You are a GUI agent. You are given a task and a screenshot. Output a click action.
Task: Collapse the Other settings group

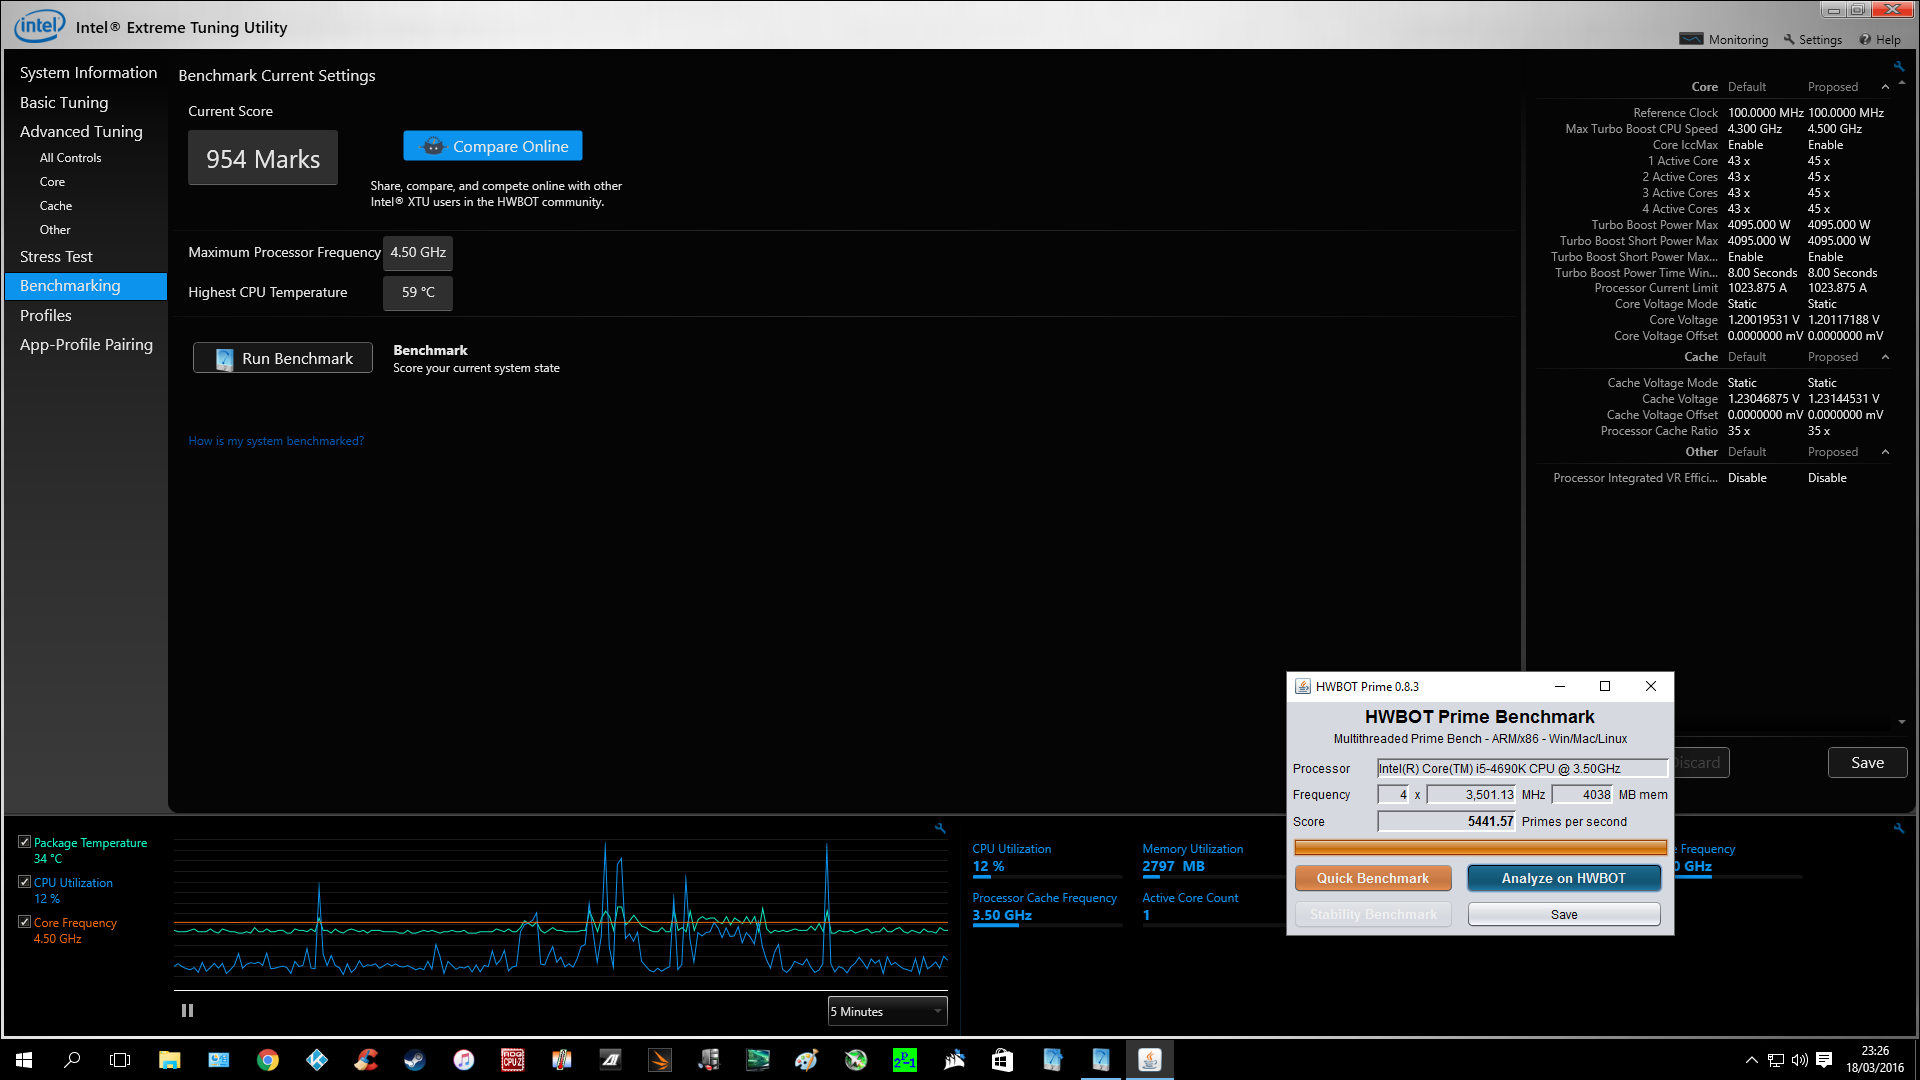[x=1886, y=452]
